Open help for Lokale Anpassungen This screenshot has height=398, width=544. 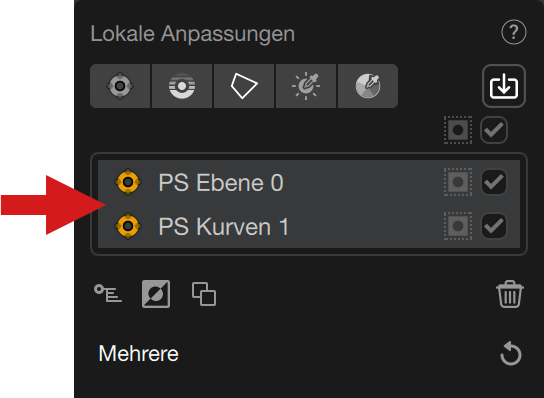click(514, 32)
